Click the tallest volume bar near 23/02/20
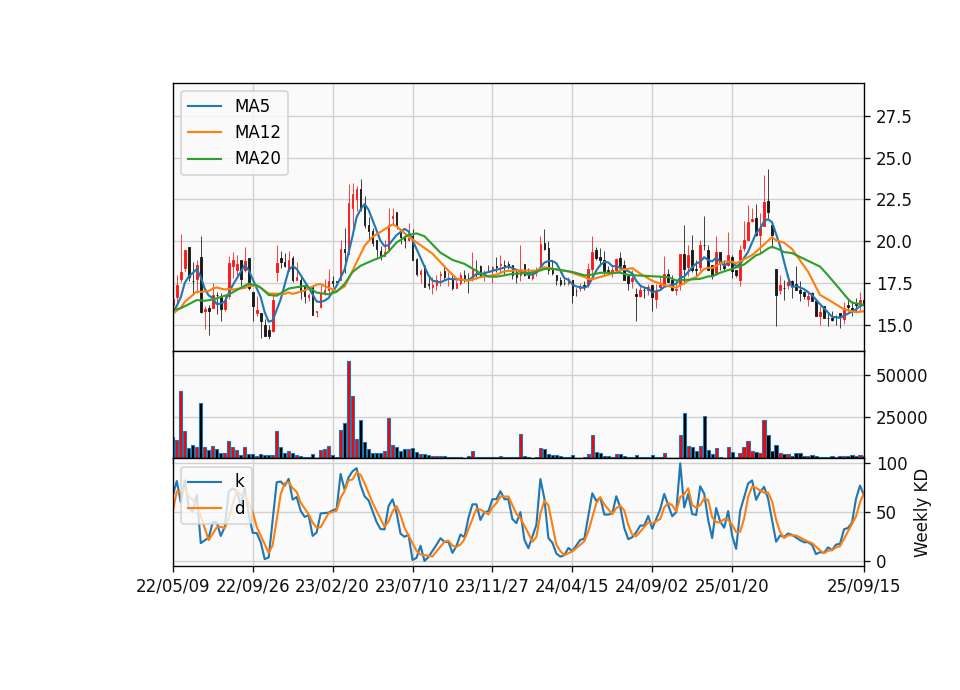This screenshot has width=960, height=690. click(349, 410)
